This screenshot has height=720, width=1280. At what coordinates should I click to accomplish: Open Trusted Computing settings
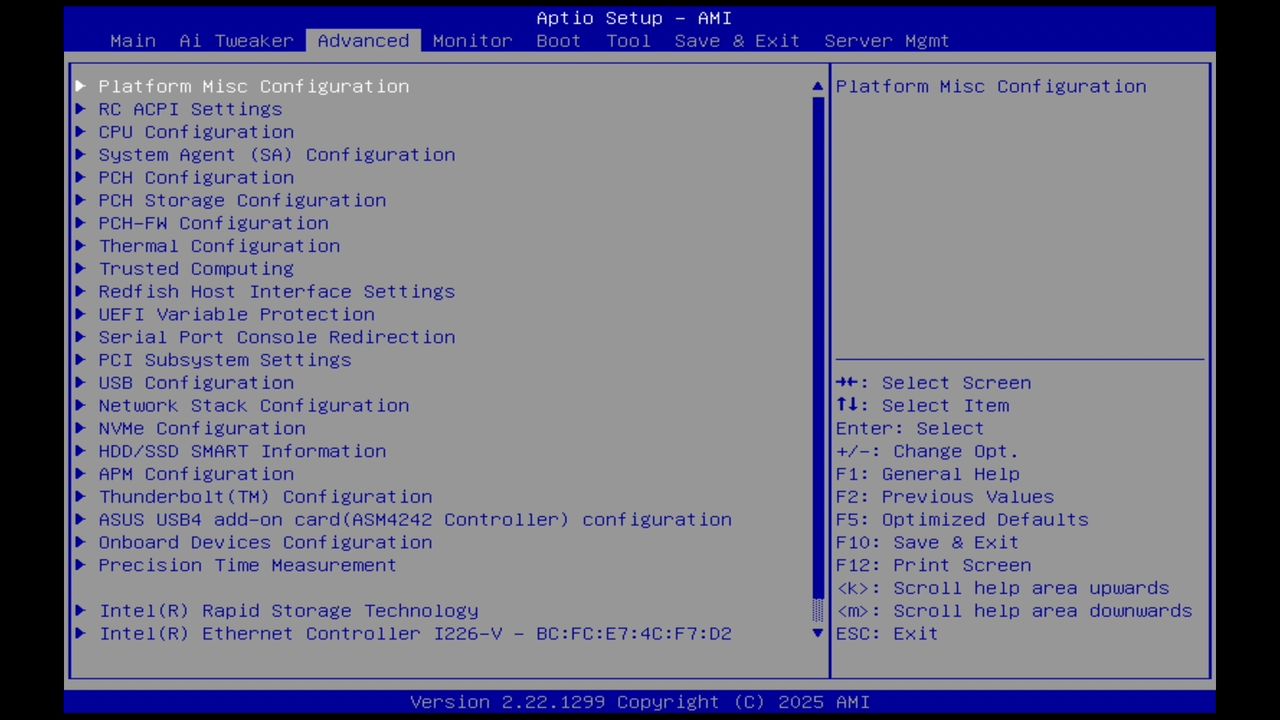click(196, 268)
